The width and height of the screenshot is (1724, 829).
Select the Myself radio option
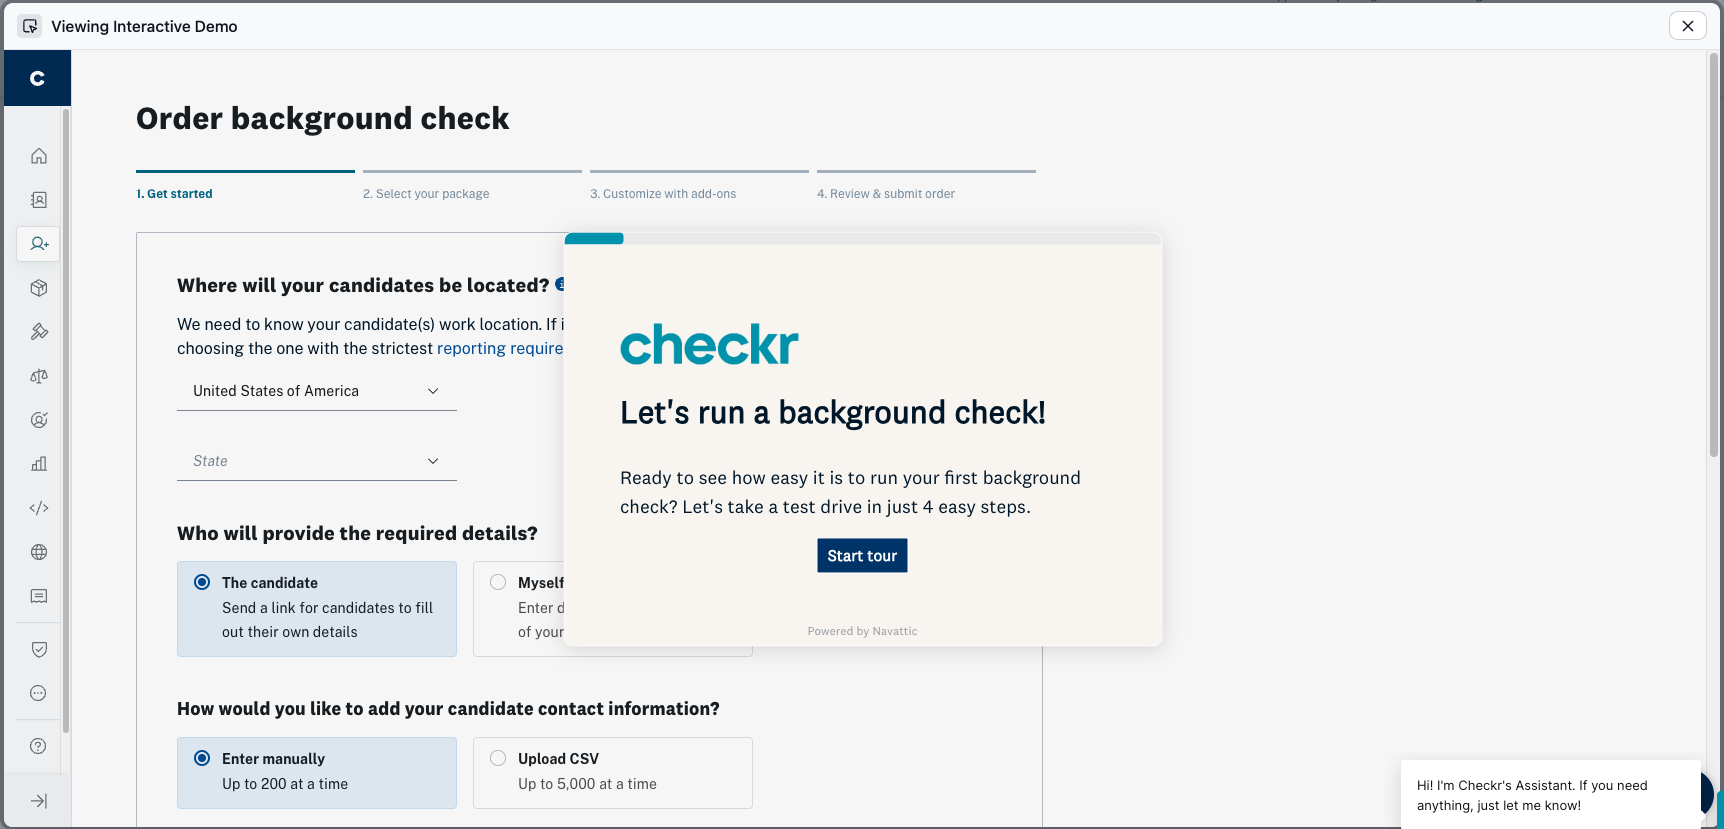coord(498,582)
